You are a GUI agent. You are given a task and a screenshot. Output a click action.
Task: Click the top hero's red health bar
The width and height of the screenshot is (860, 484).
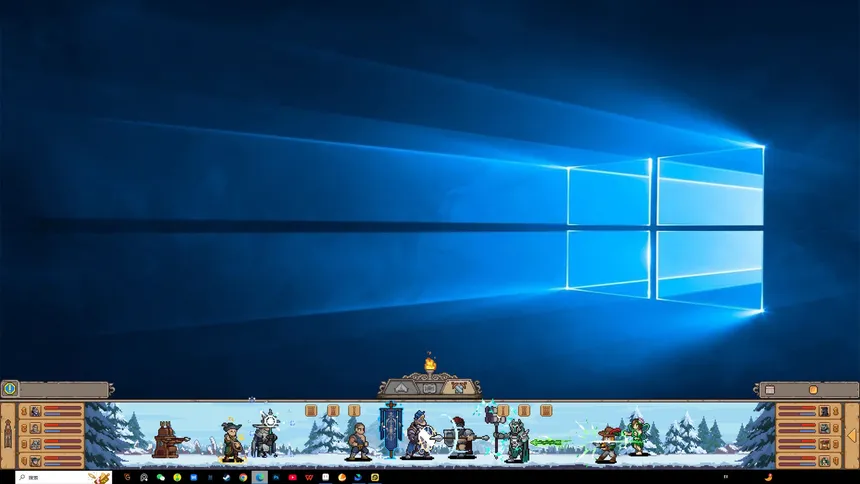click(x=62, y=408)
